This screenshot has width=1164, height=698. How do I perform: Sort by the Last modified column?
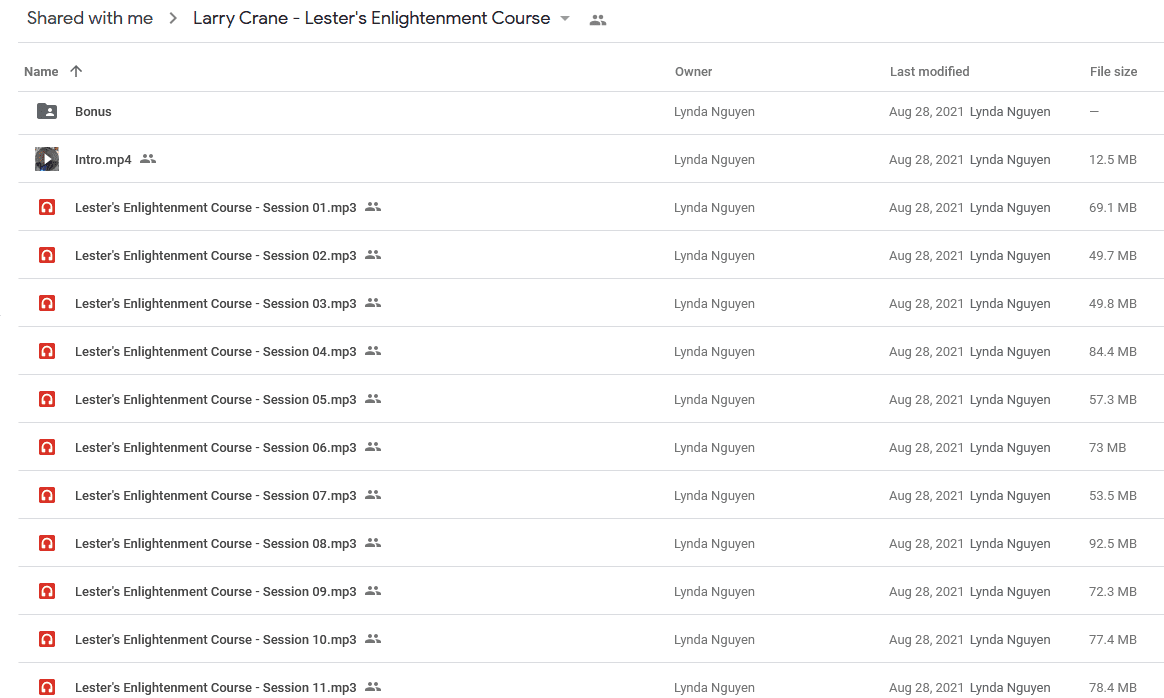click(929, 71)
